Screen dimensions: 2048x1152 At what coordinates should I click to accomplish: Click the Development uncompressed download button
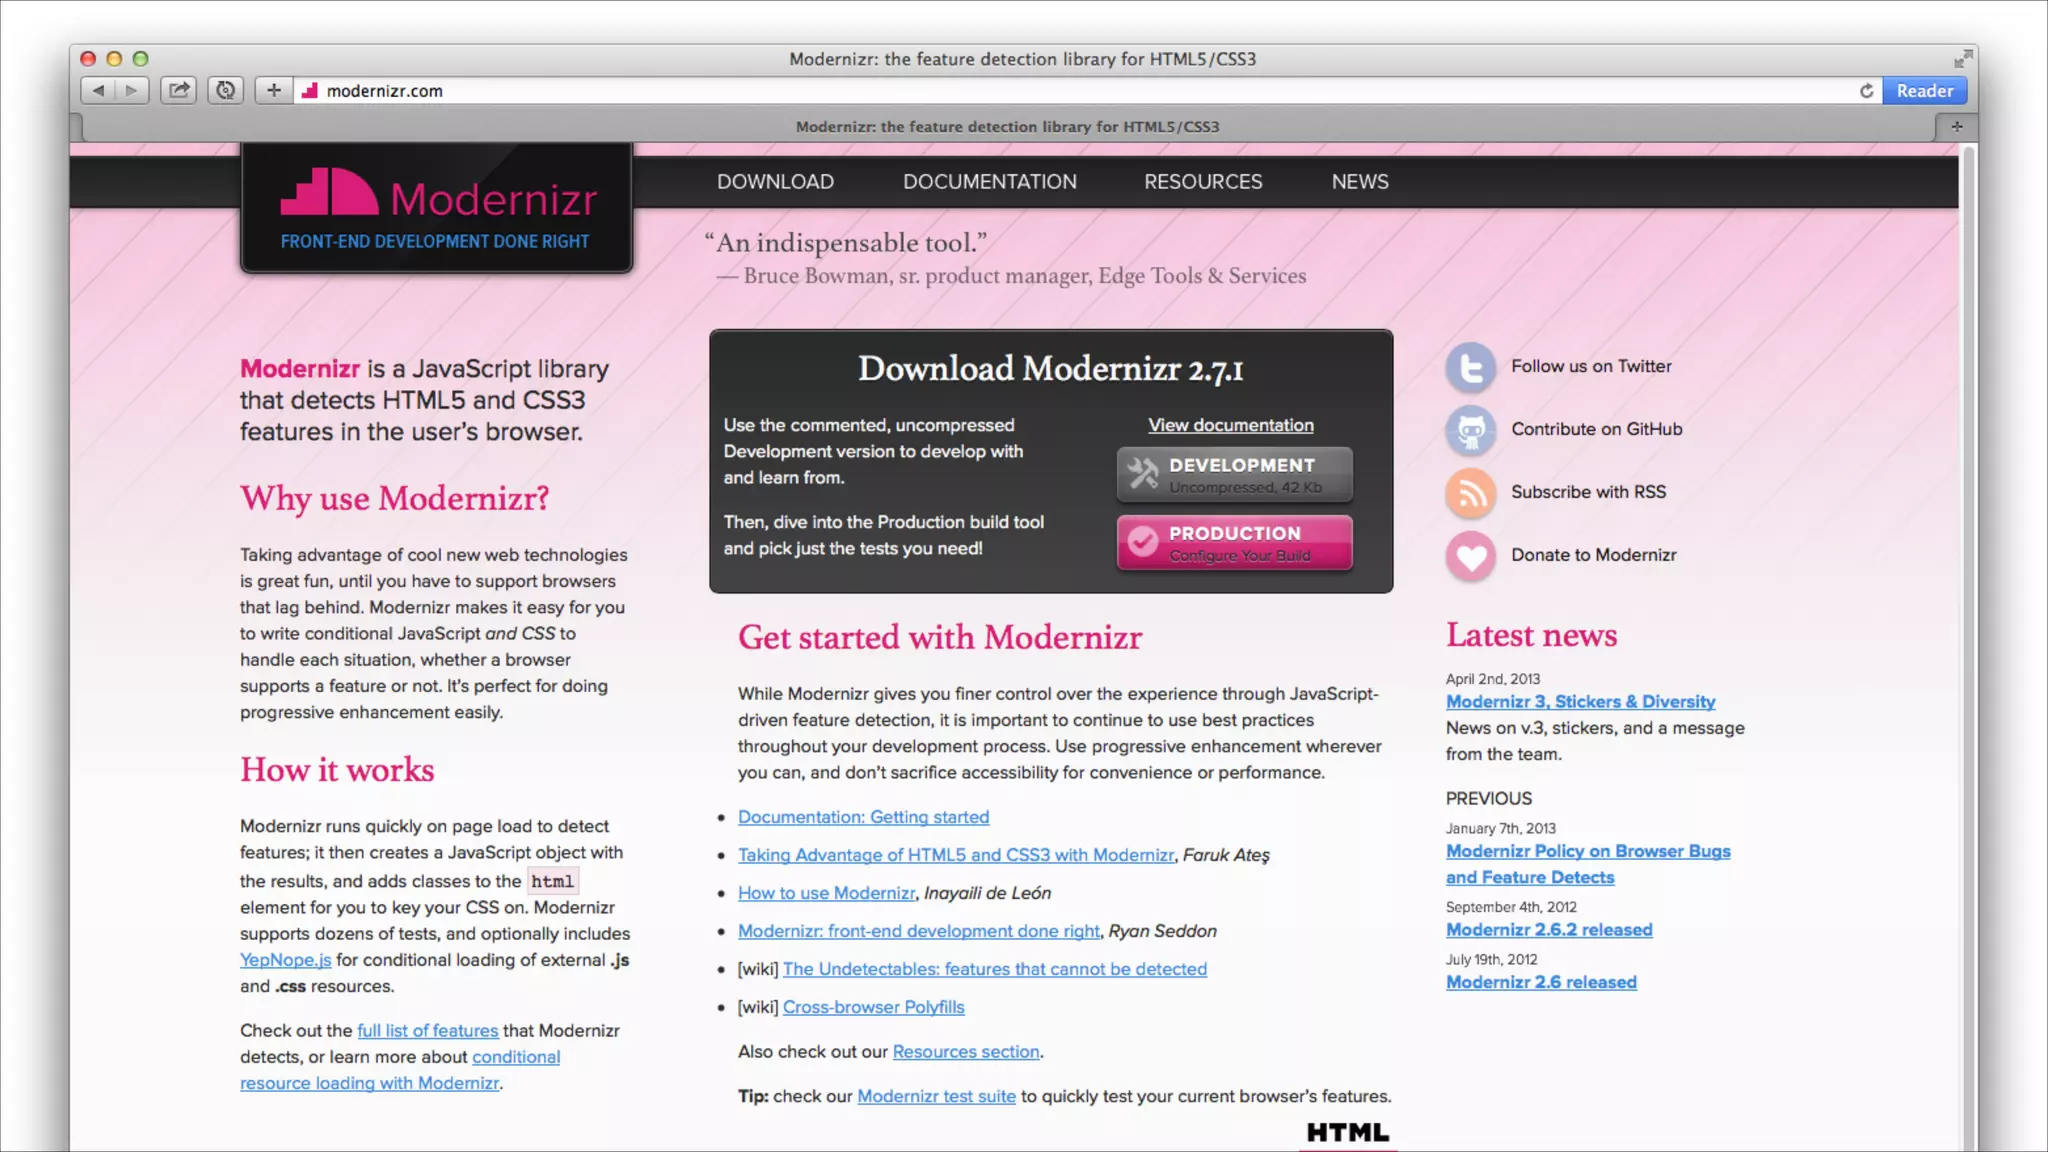[1234, 474]
